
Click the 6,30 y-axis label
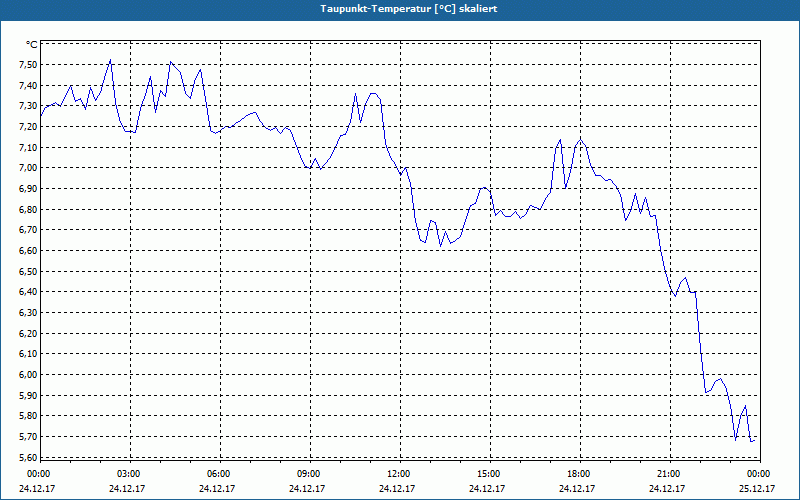pyautogui.click(x=28, y=313)
